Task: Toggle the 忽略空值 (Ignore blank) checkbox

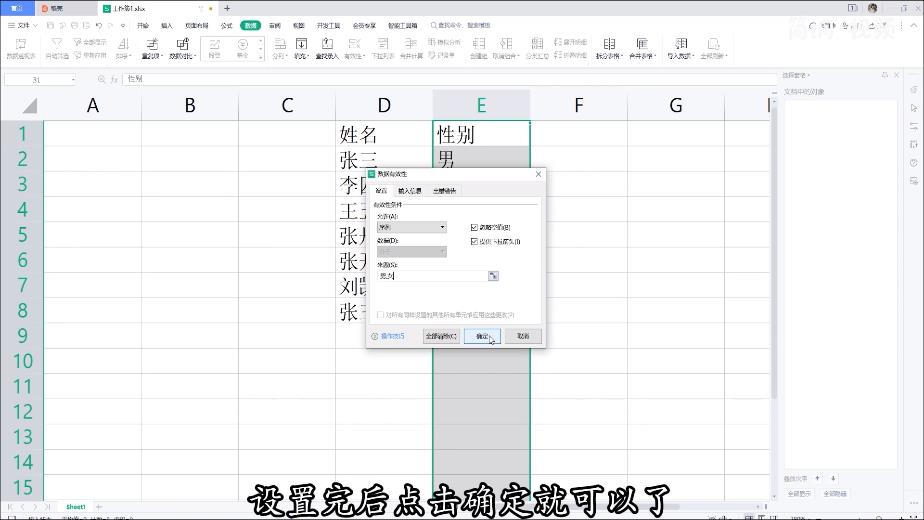Action: 474,227
